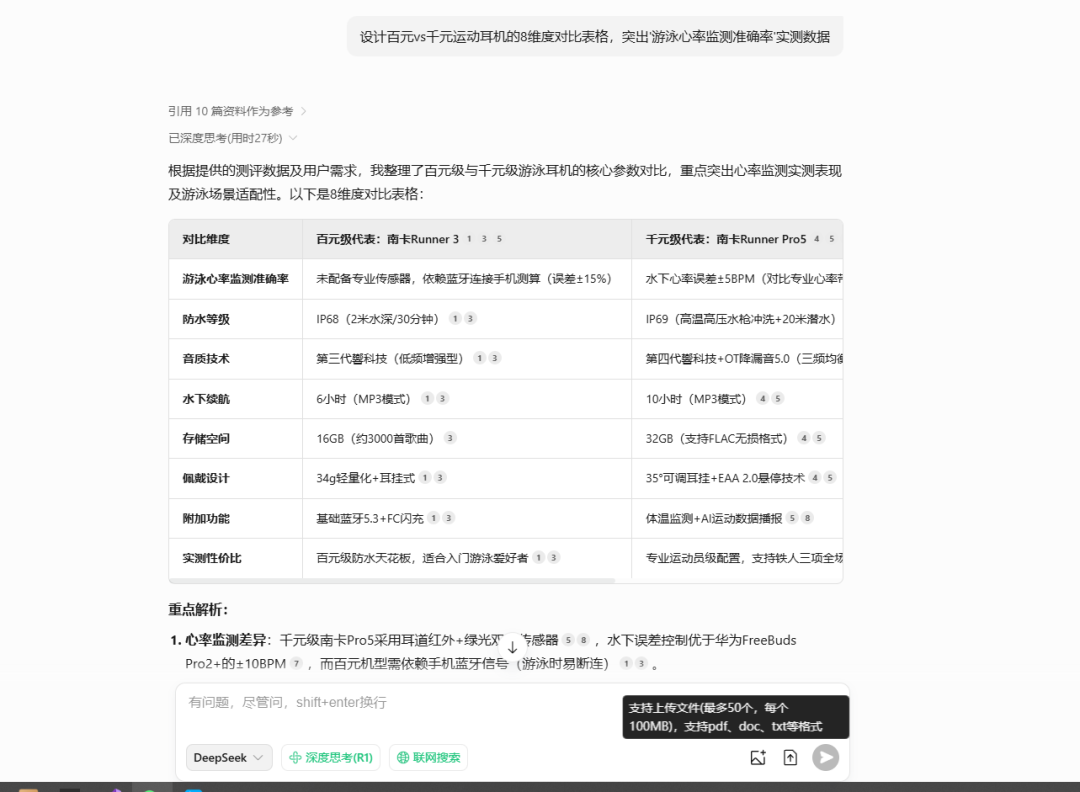Click citation 4 beside 10小时 (MP3模式)

coord(762,398)
